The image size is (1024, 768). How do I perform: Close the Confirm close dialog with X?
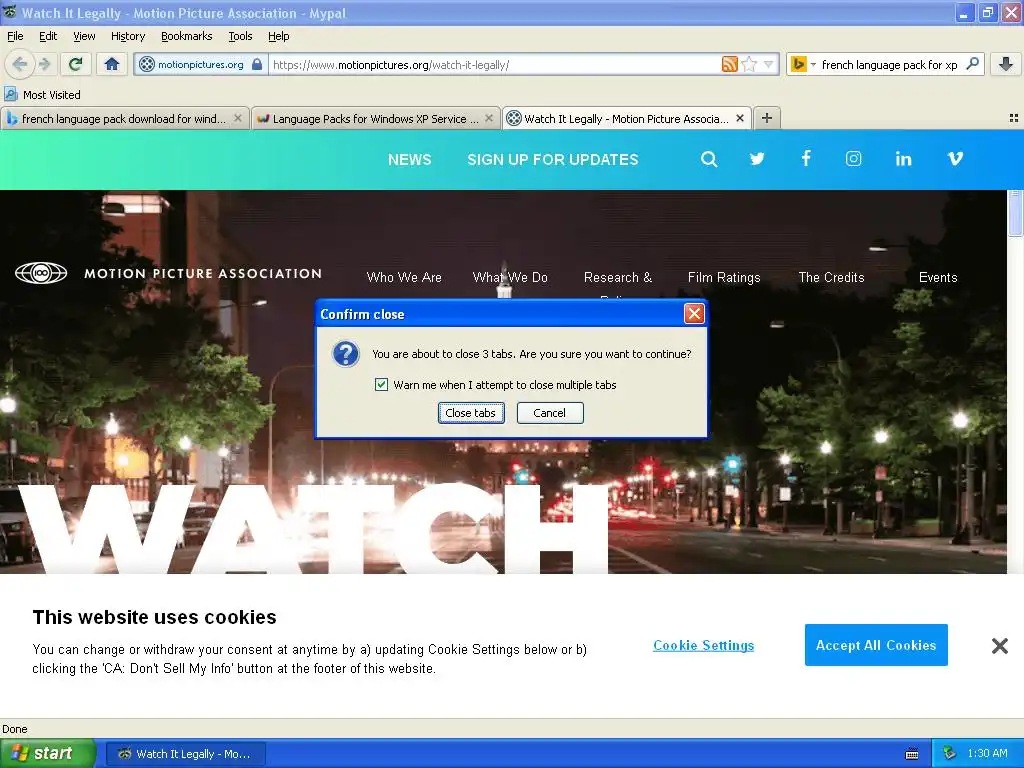point(694,314)
